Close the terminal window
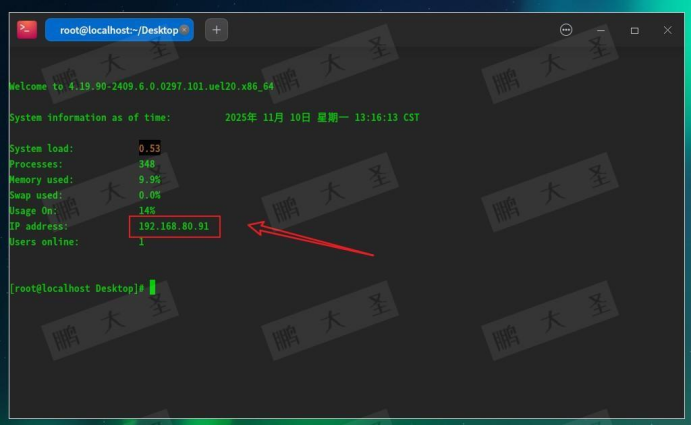692x425 pixels. (667, 30)
